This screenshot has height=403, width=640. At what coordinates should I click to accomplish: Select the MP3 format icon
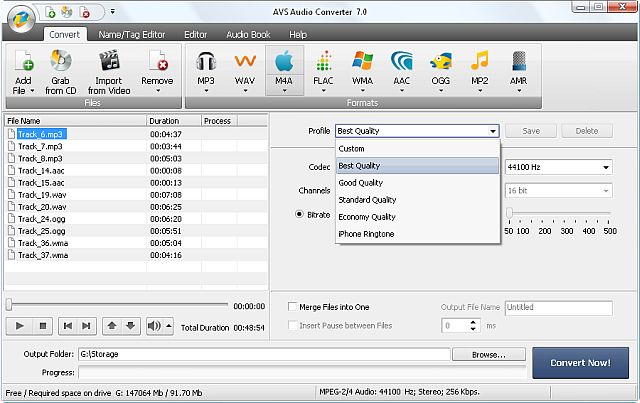click(206, 62)
